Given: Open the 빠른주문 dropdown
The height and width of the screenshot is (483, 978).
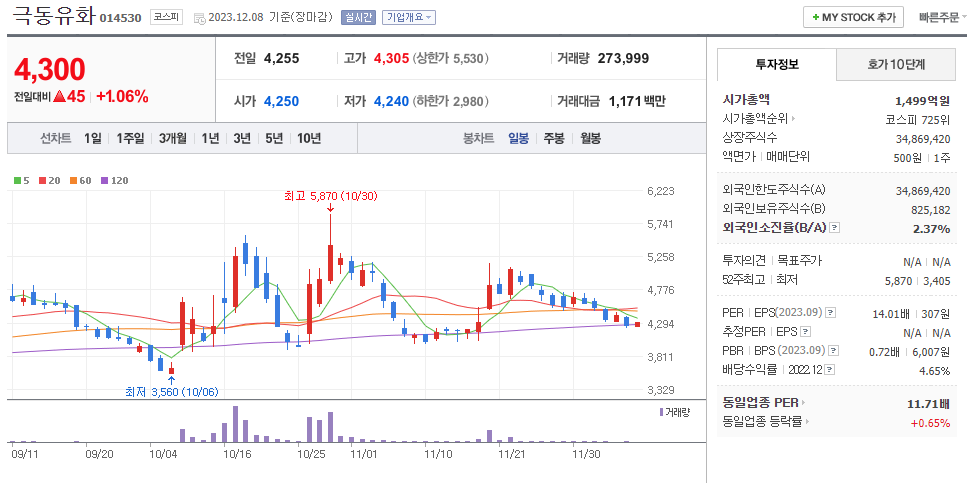Looking at the screenshot, I should point(942,17).
